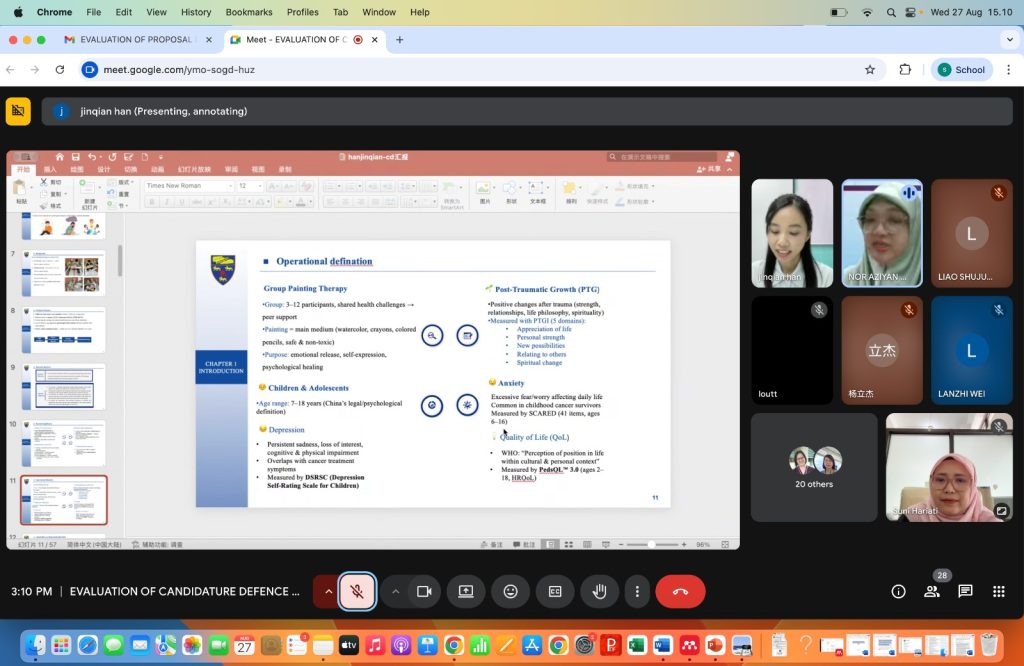Turn on the camera in Meet
1024x666 pixels.
(x=423, y=591)
